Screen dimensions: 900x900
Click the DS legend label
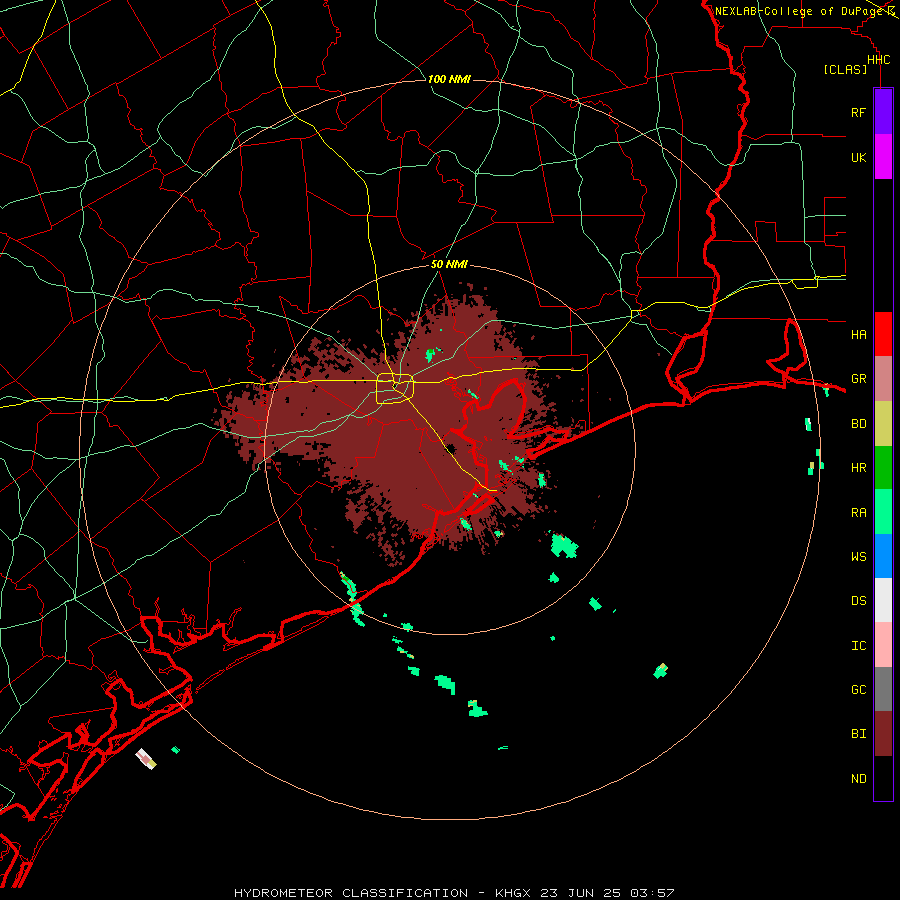point(858,601)
